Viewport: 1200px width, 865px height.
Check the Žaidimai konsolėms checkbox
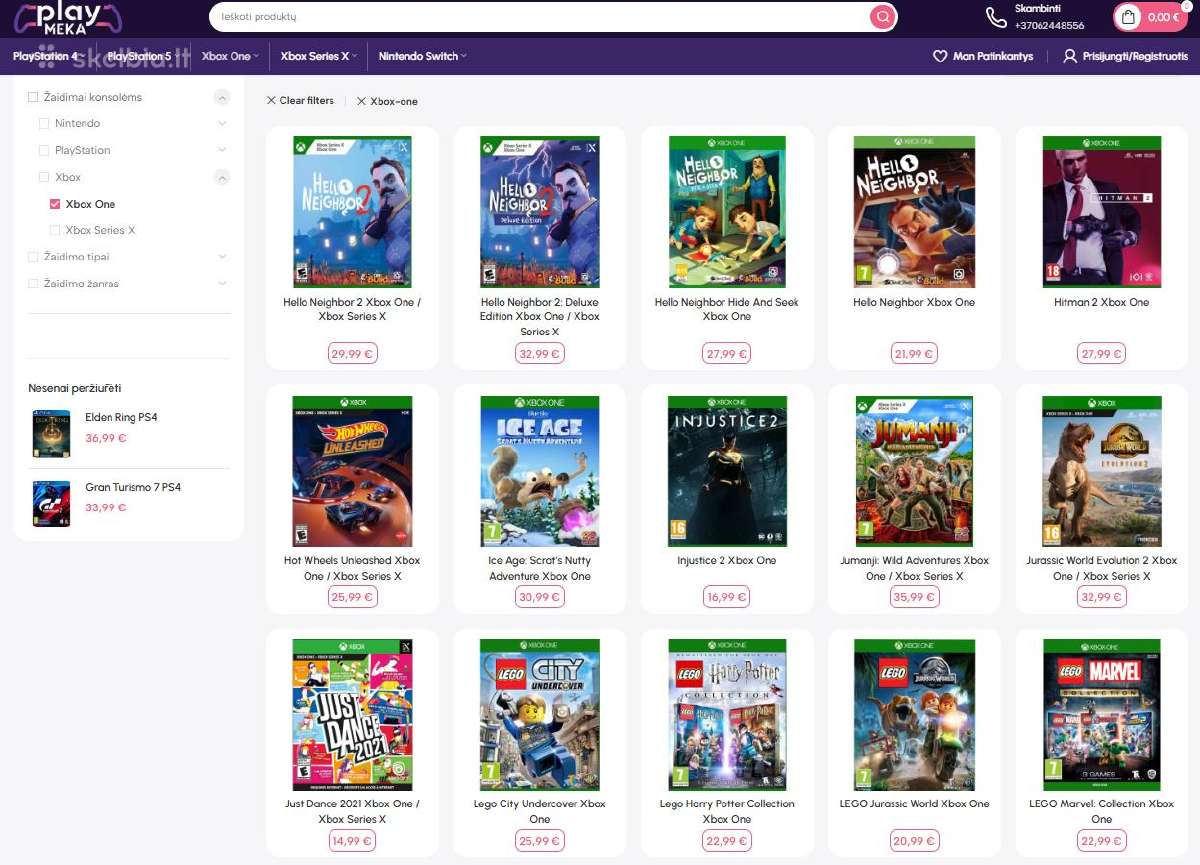pos(33,97)
